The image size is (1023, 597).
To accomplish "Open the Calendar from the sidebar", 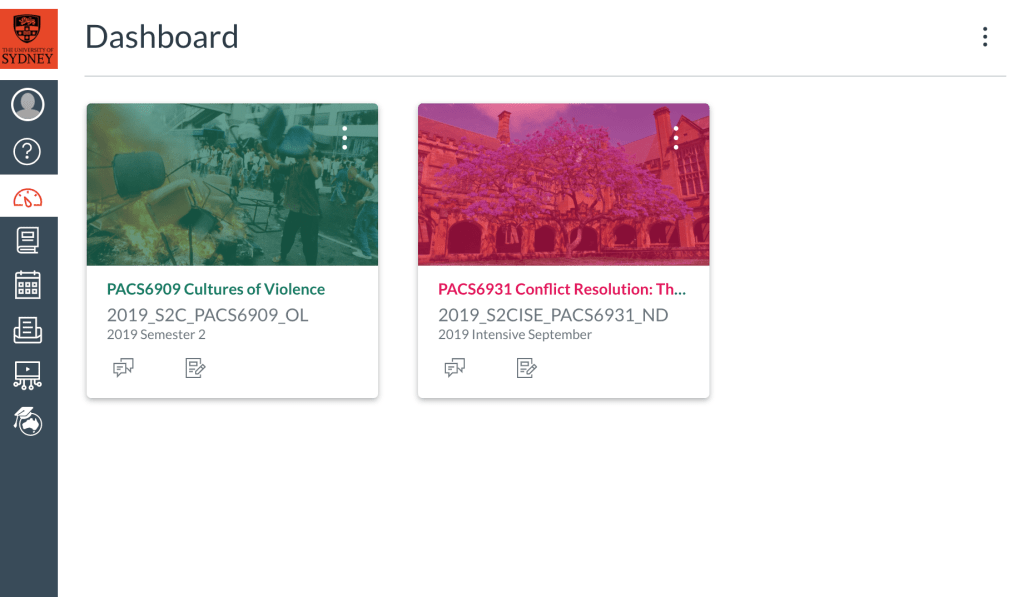I will click(28, 285).
